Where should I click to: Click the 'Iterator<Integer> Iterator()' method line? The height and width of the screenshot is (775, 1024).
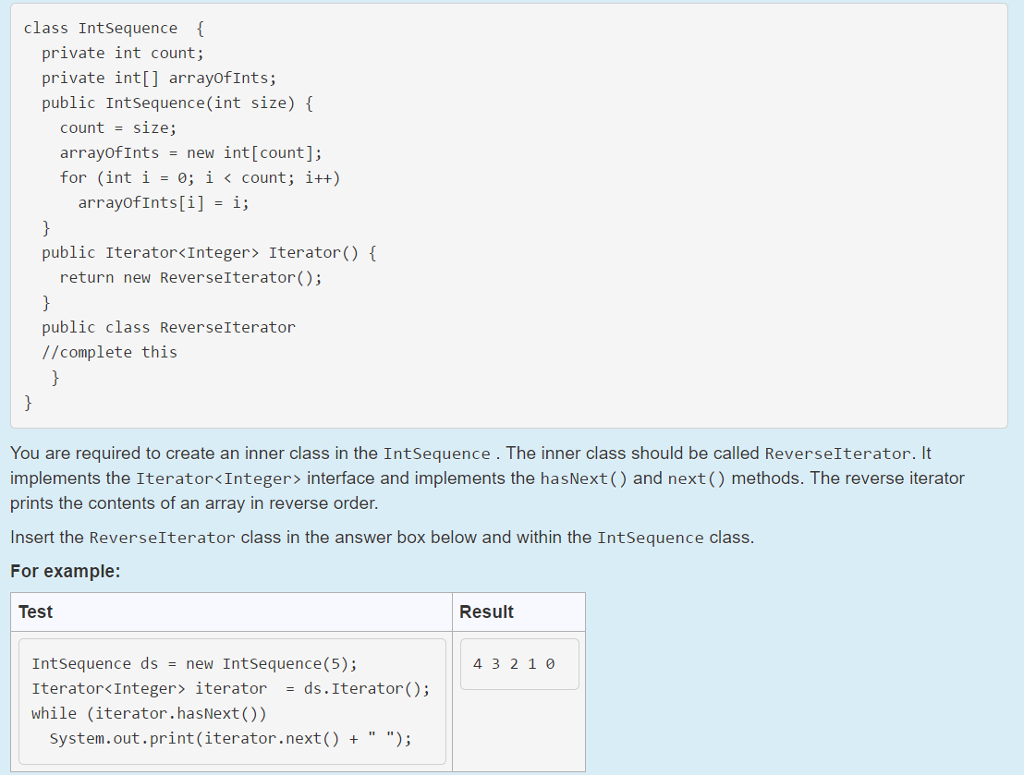tap(208, 253)
